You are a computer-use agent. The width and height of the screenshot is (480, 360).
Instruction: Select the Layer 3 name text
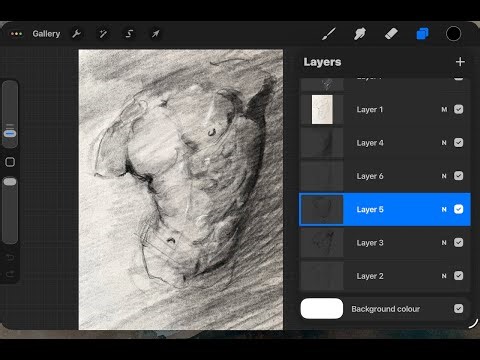point(370,243)
